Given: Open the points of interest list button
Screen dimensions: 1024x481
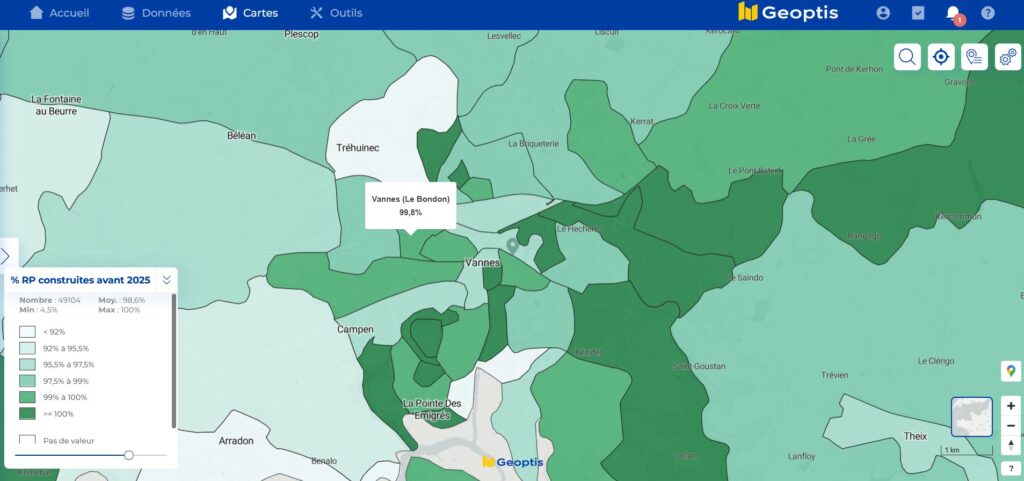Looking at the screenshot, I should (x=974, y=57).
